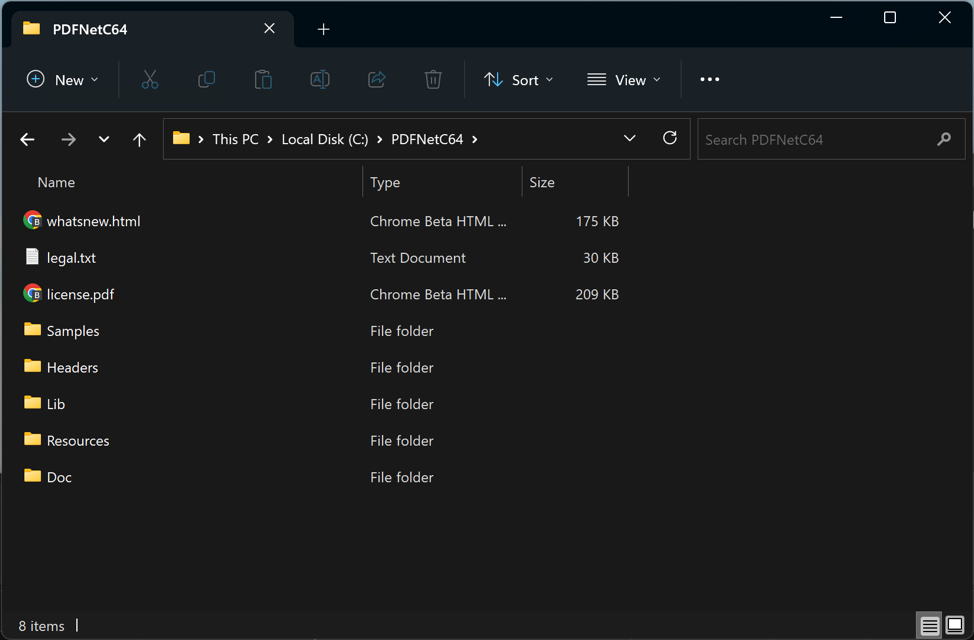Expand chevron after This PC

270,139
